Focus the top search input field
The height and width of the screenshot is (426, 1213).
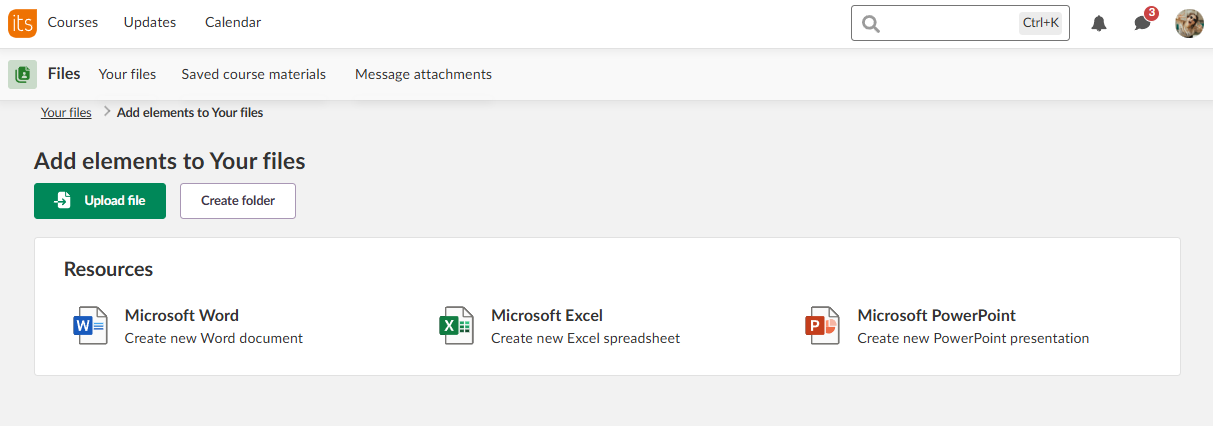[x=948, y=23]
